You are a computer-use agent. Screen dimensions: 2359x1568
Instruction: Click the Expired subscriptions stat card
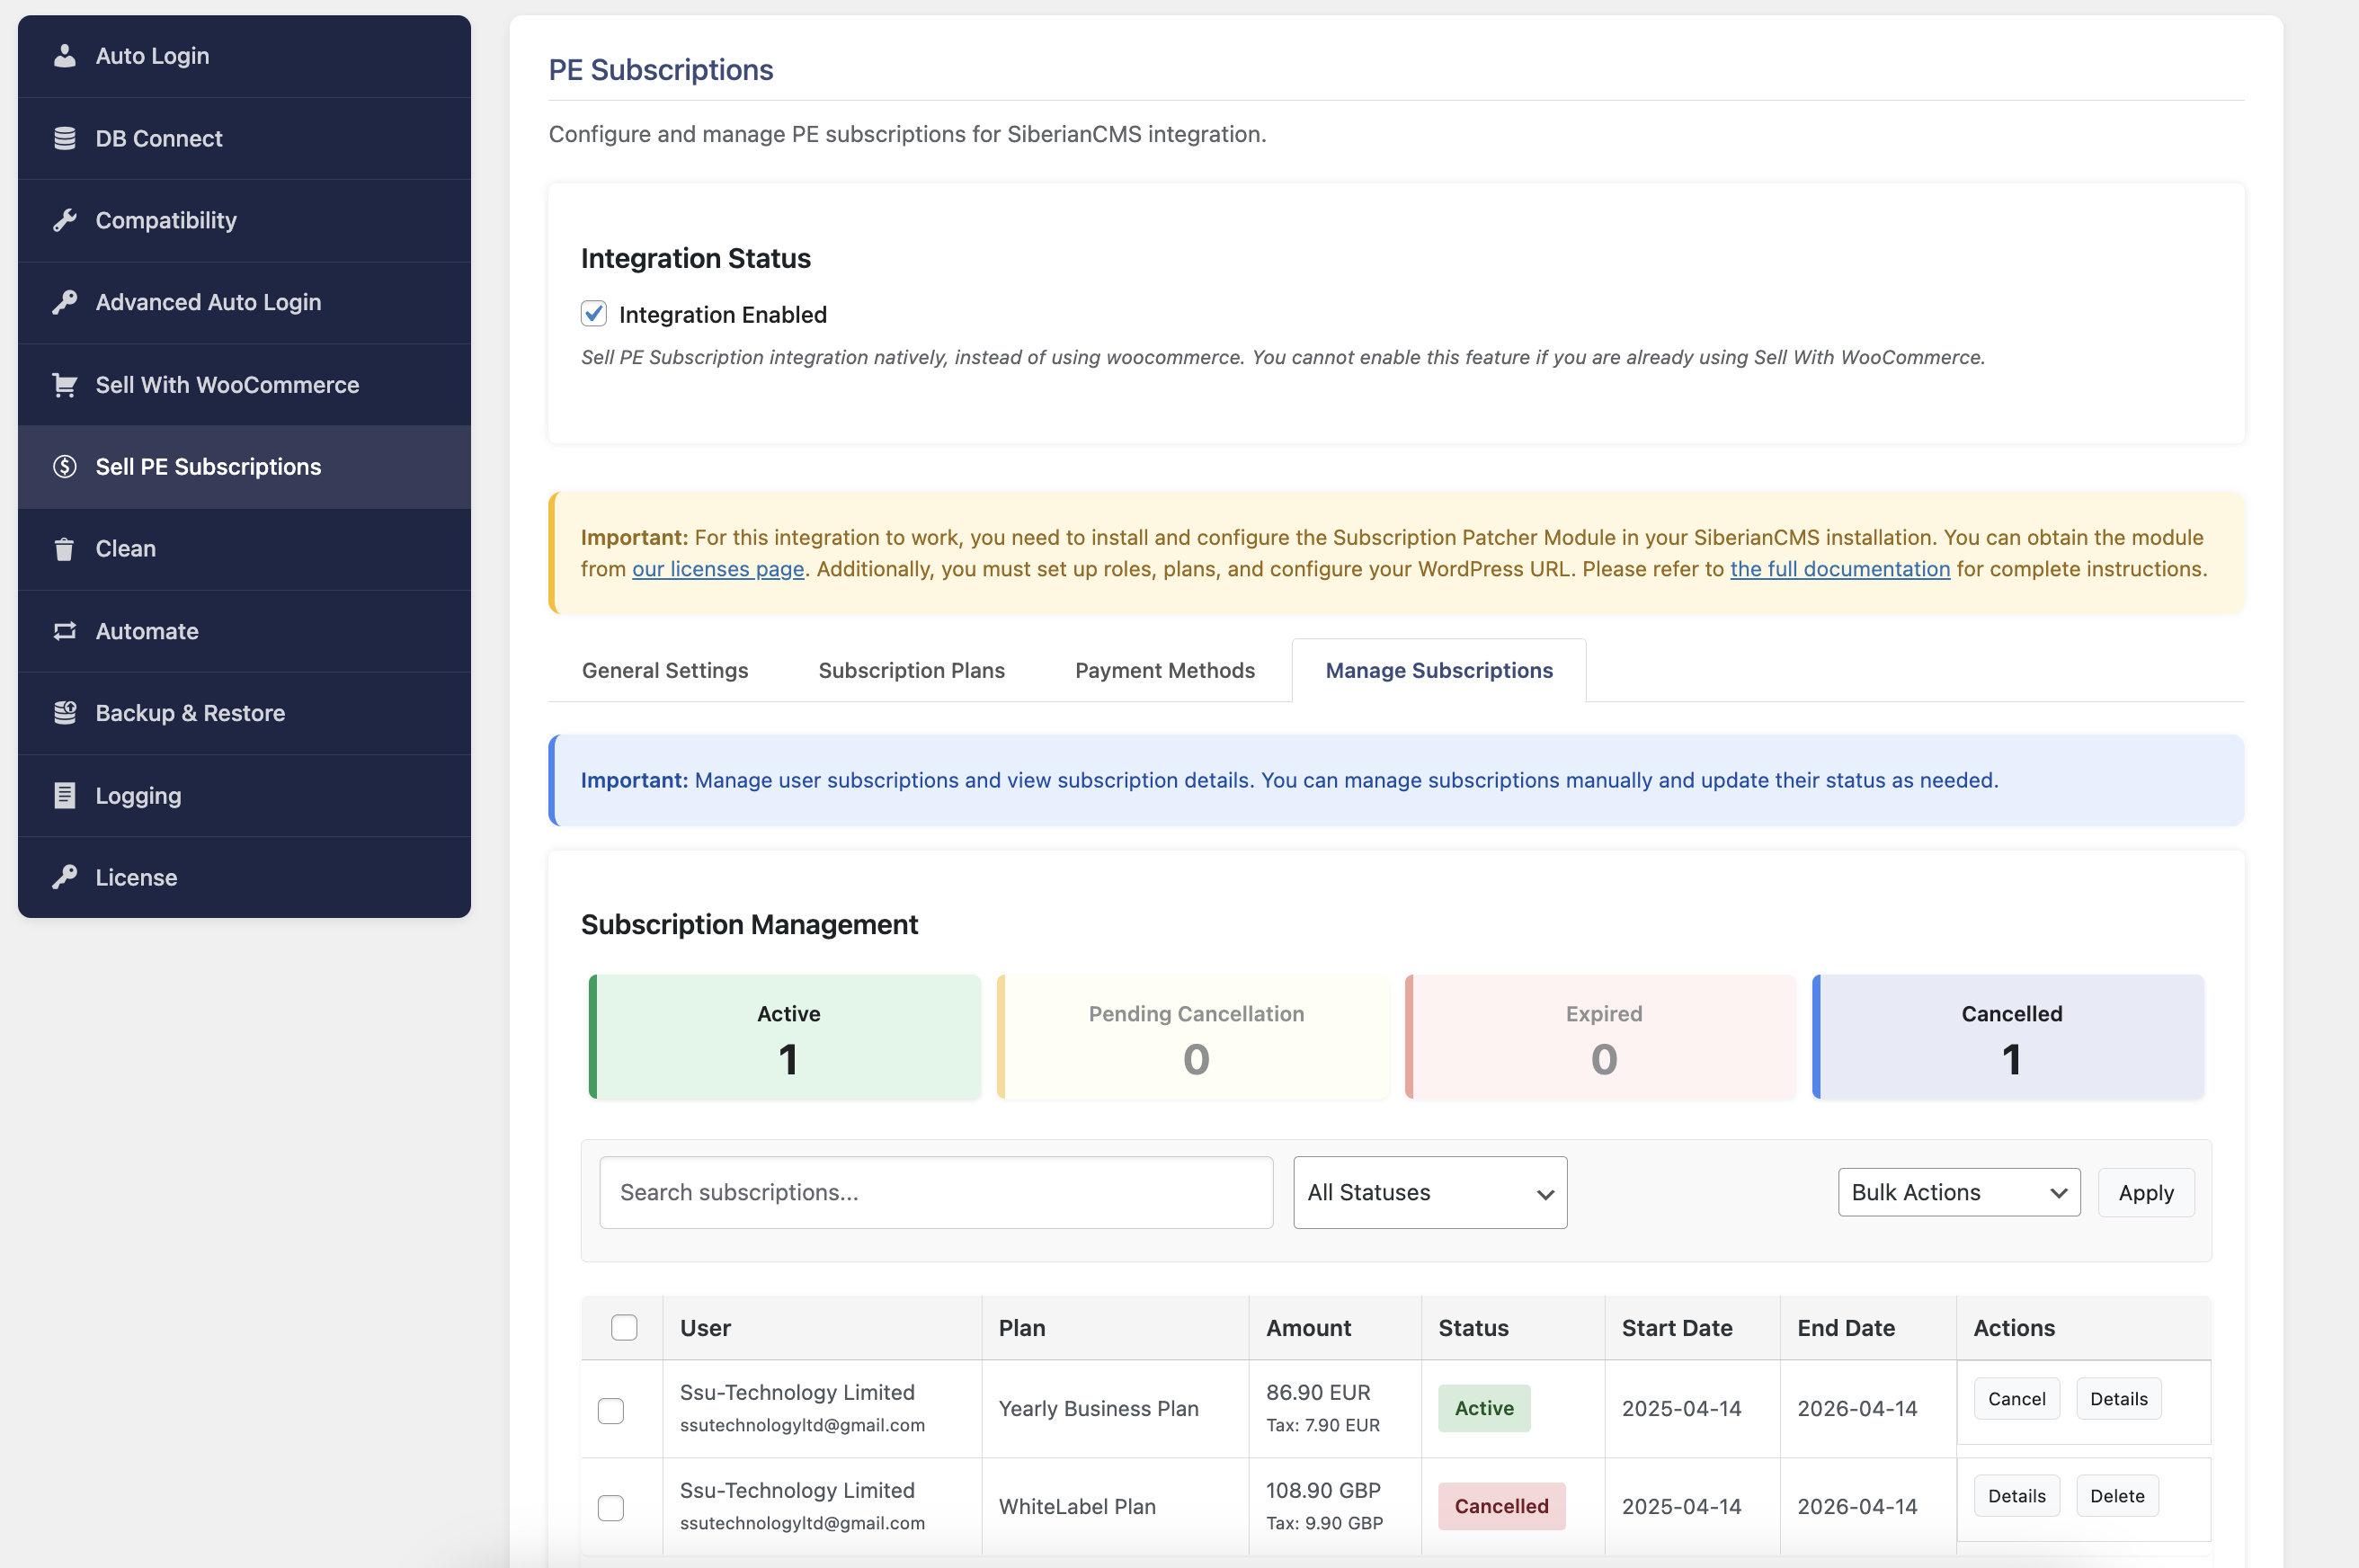(x=1600, y=1036)
